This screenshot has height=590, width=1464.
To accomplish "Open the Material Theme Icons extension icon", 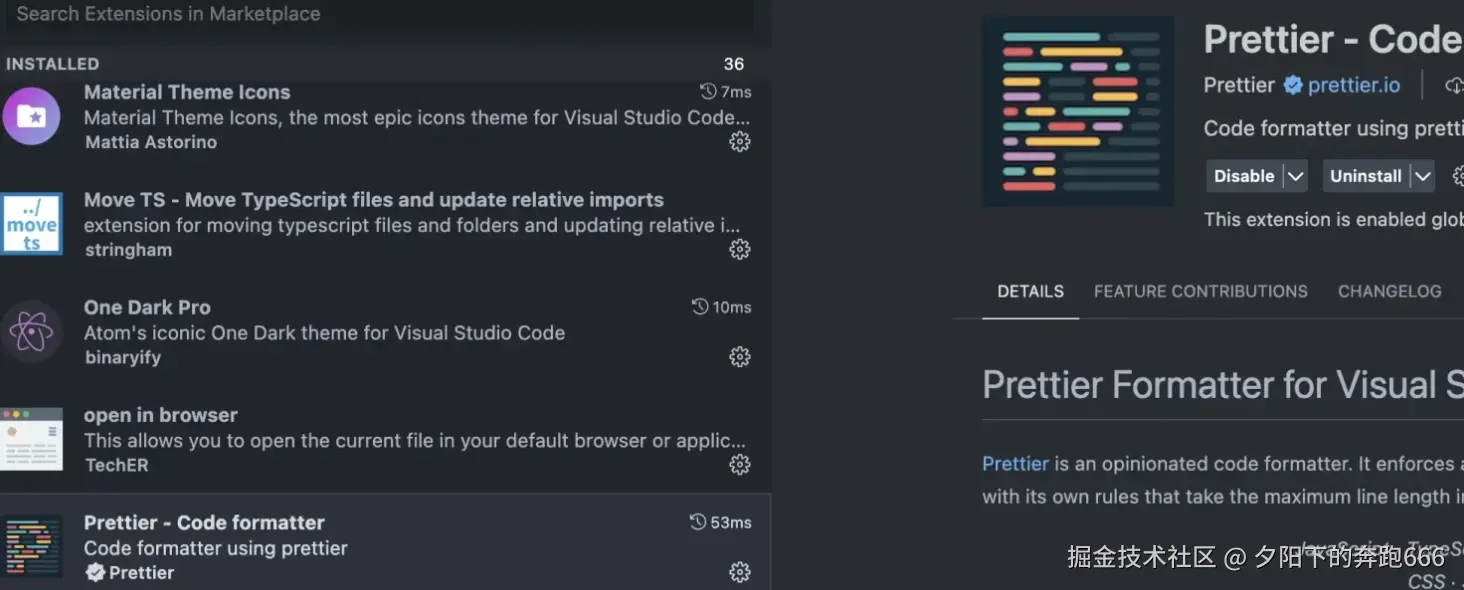I will [x=31, y=116].
